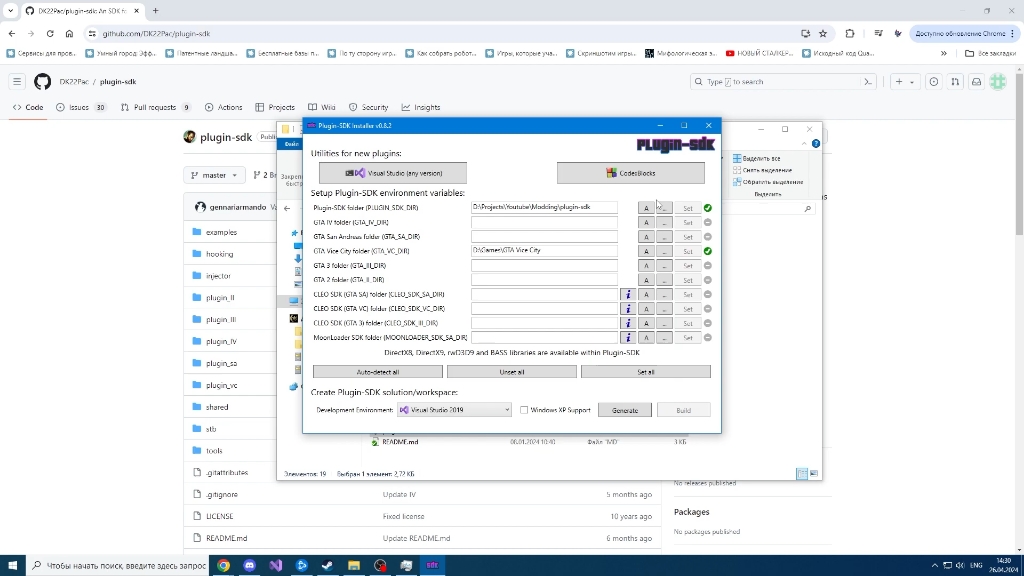This screenshot has width=1024, height=576.
Task: Open Discord from taskbar
Action: click(249, 566)
